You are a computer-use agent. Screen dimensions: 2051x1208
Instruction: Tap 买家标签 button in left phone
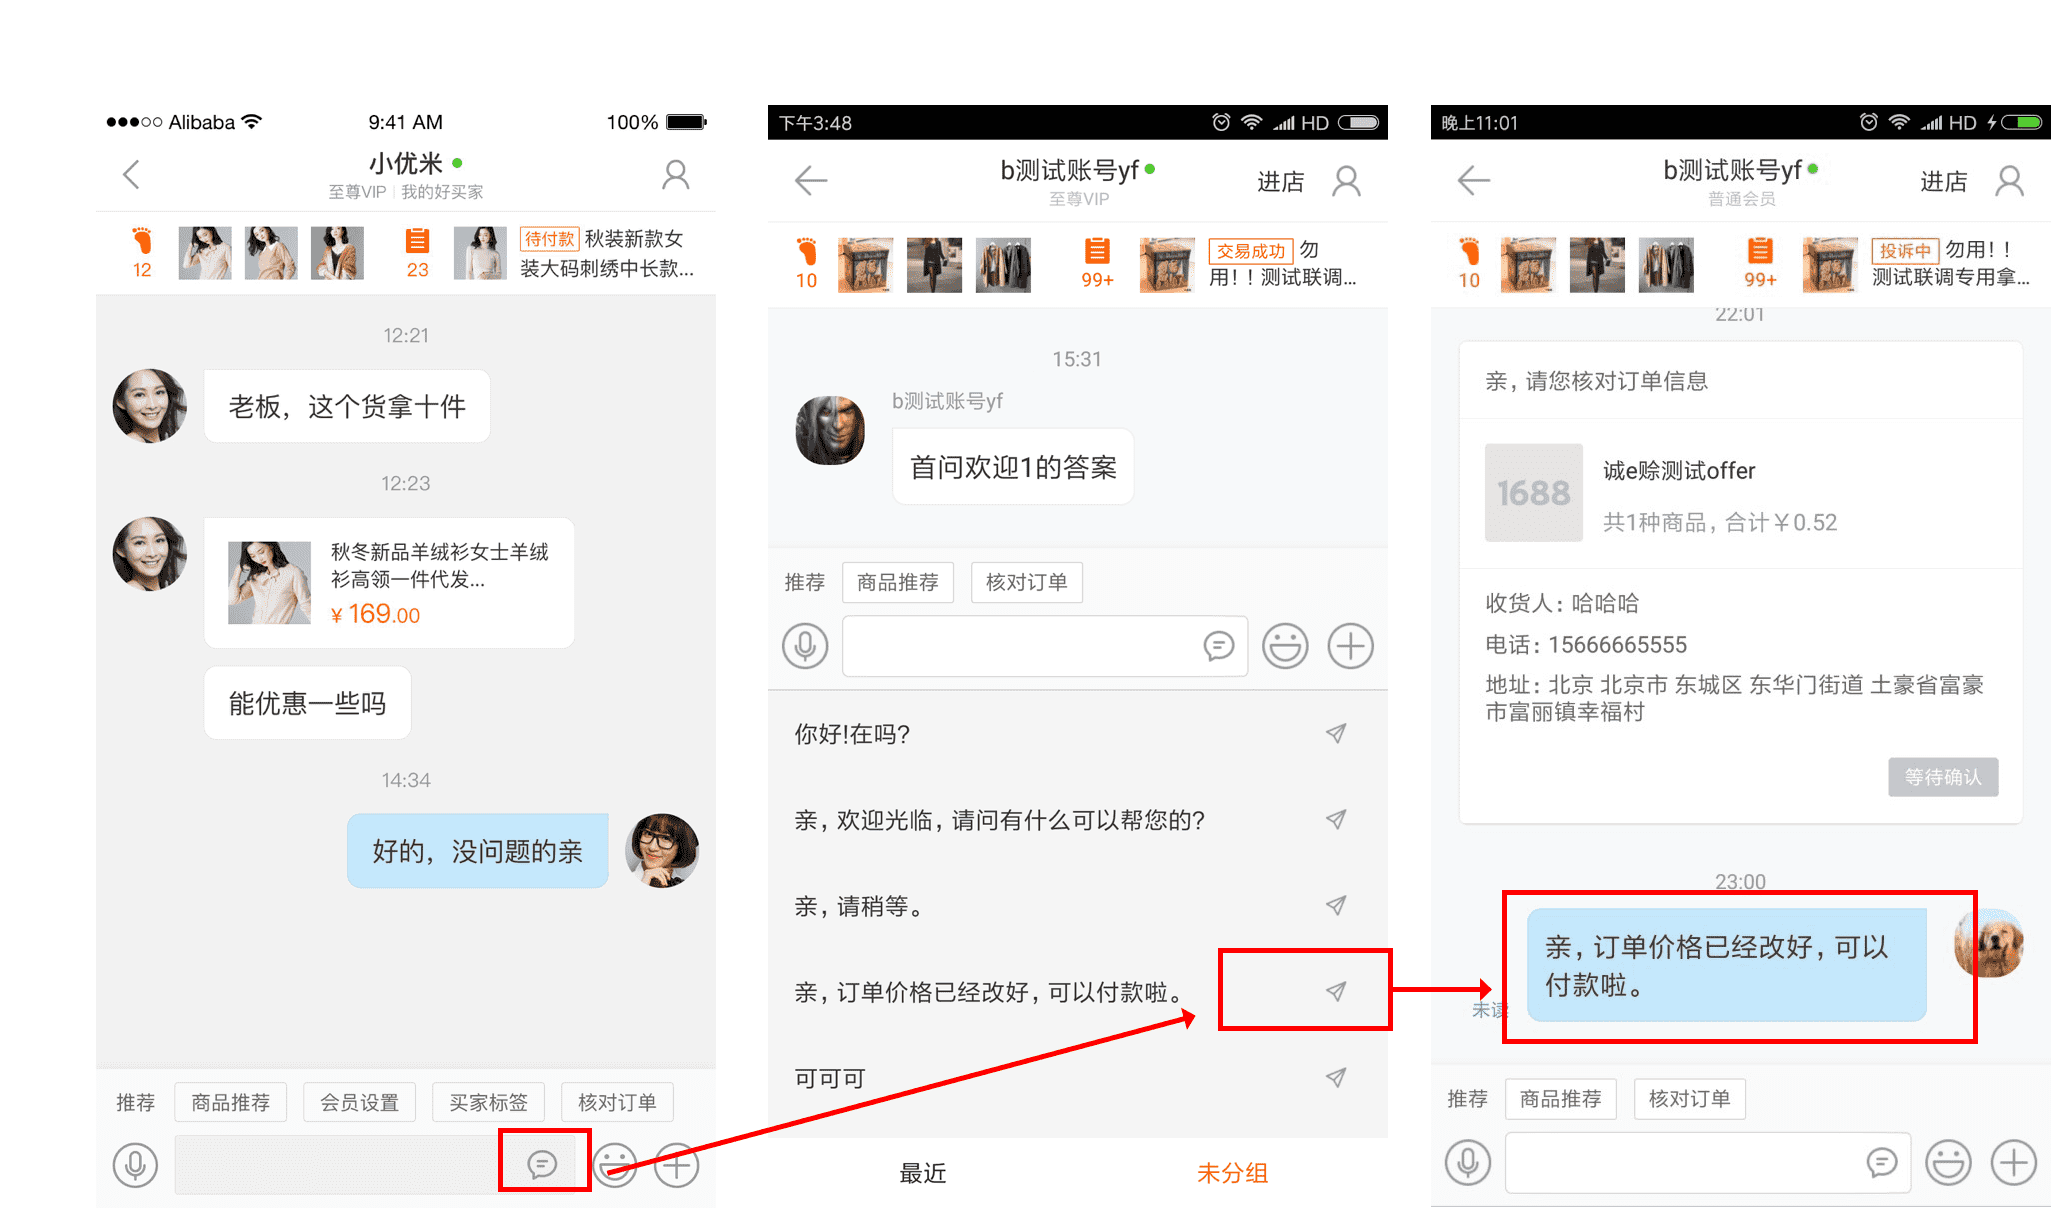(x=488, y=1102)
